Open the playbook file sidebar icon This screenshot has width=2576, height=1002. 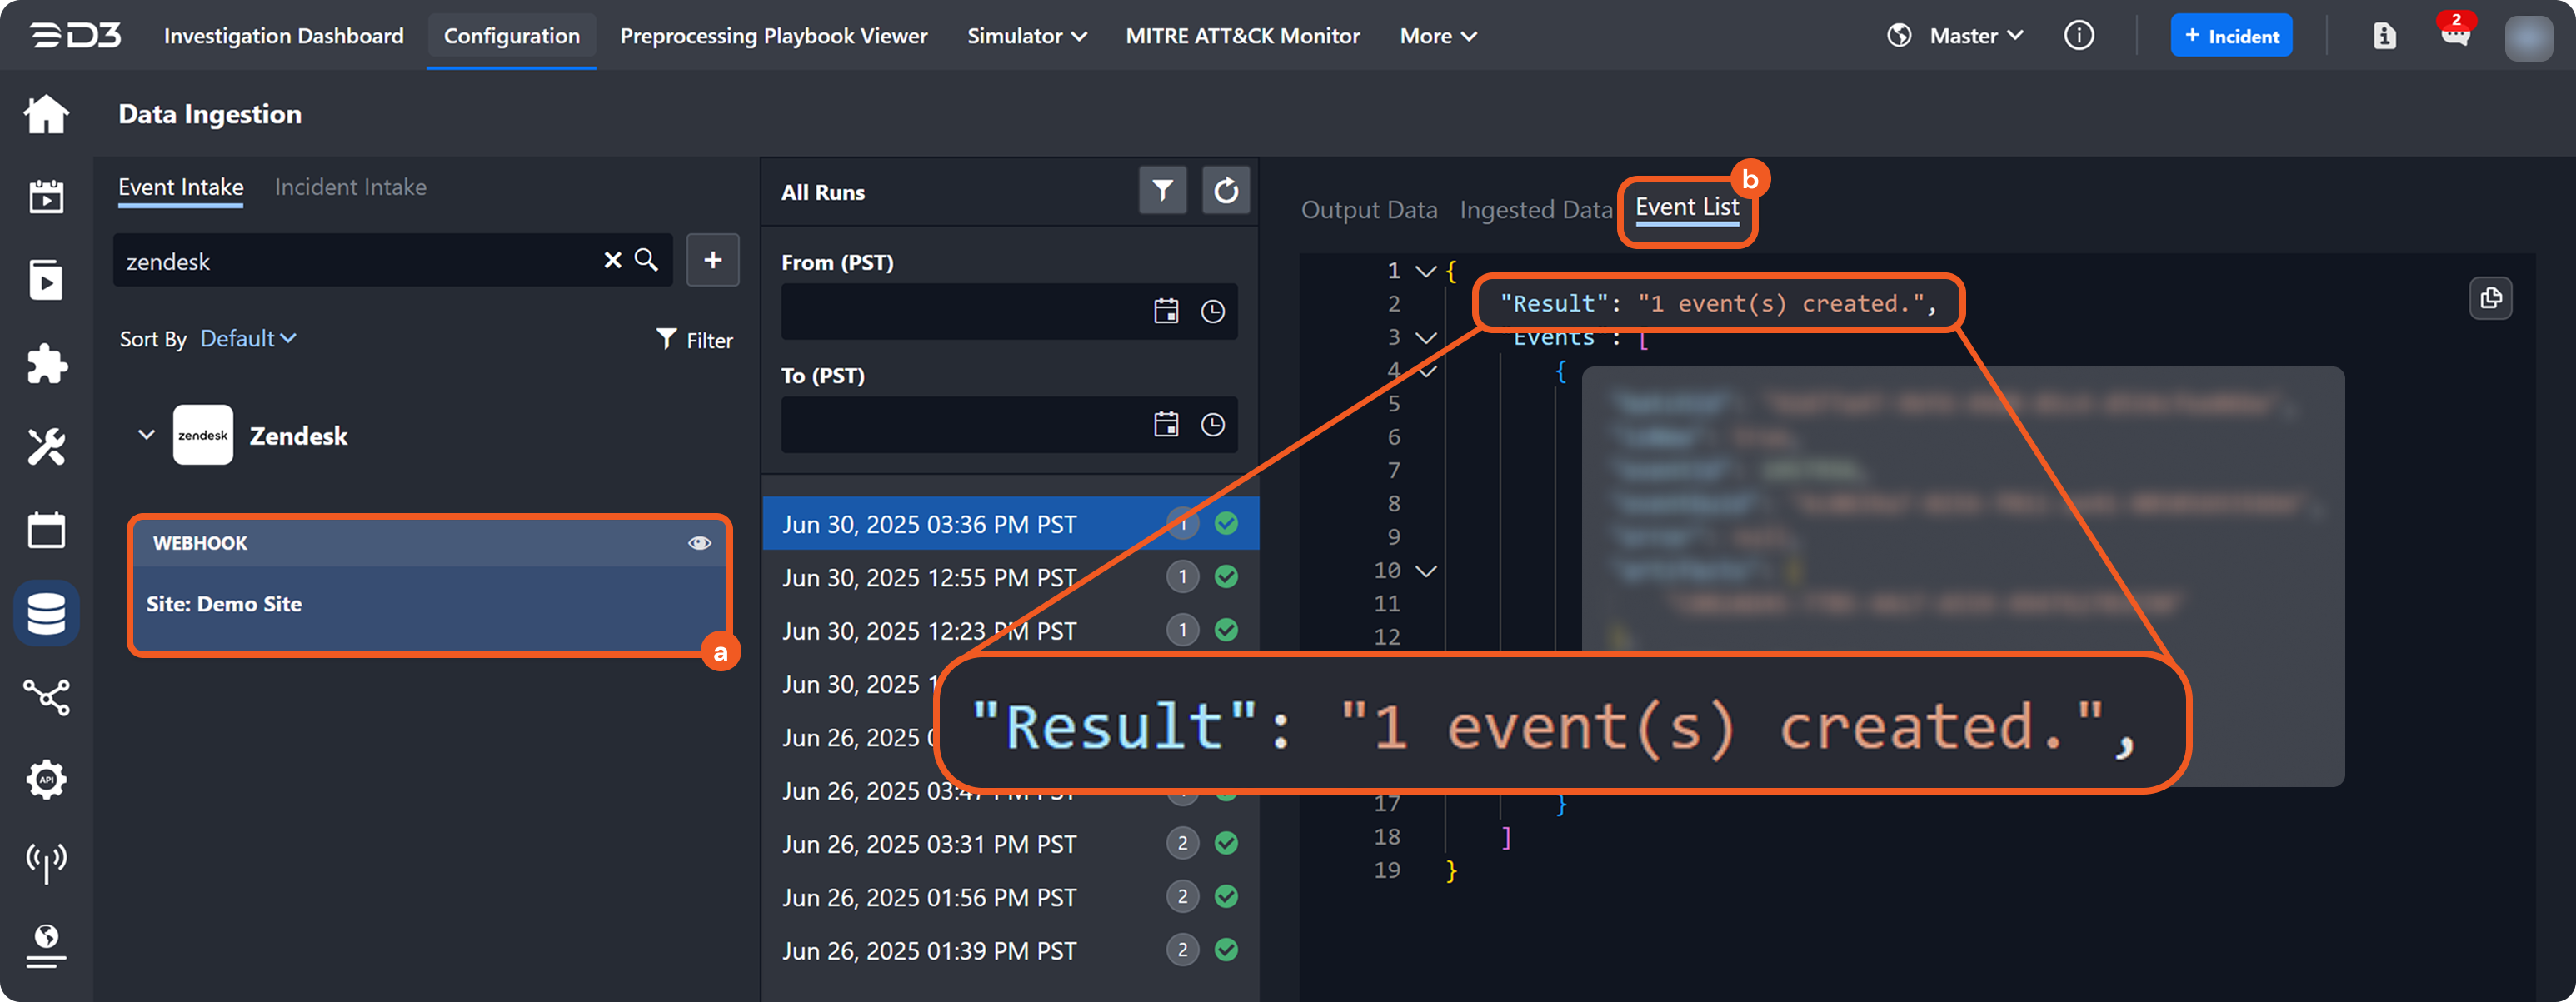(x=46, y=280)
